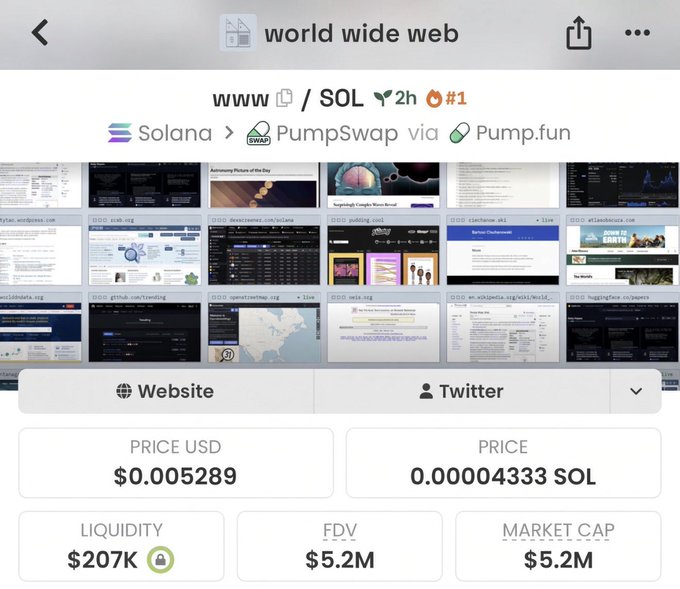
Task: Open the Website button
Action: (x=166, y=391)
